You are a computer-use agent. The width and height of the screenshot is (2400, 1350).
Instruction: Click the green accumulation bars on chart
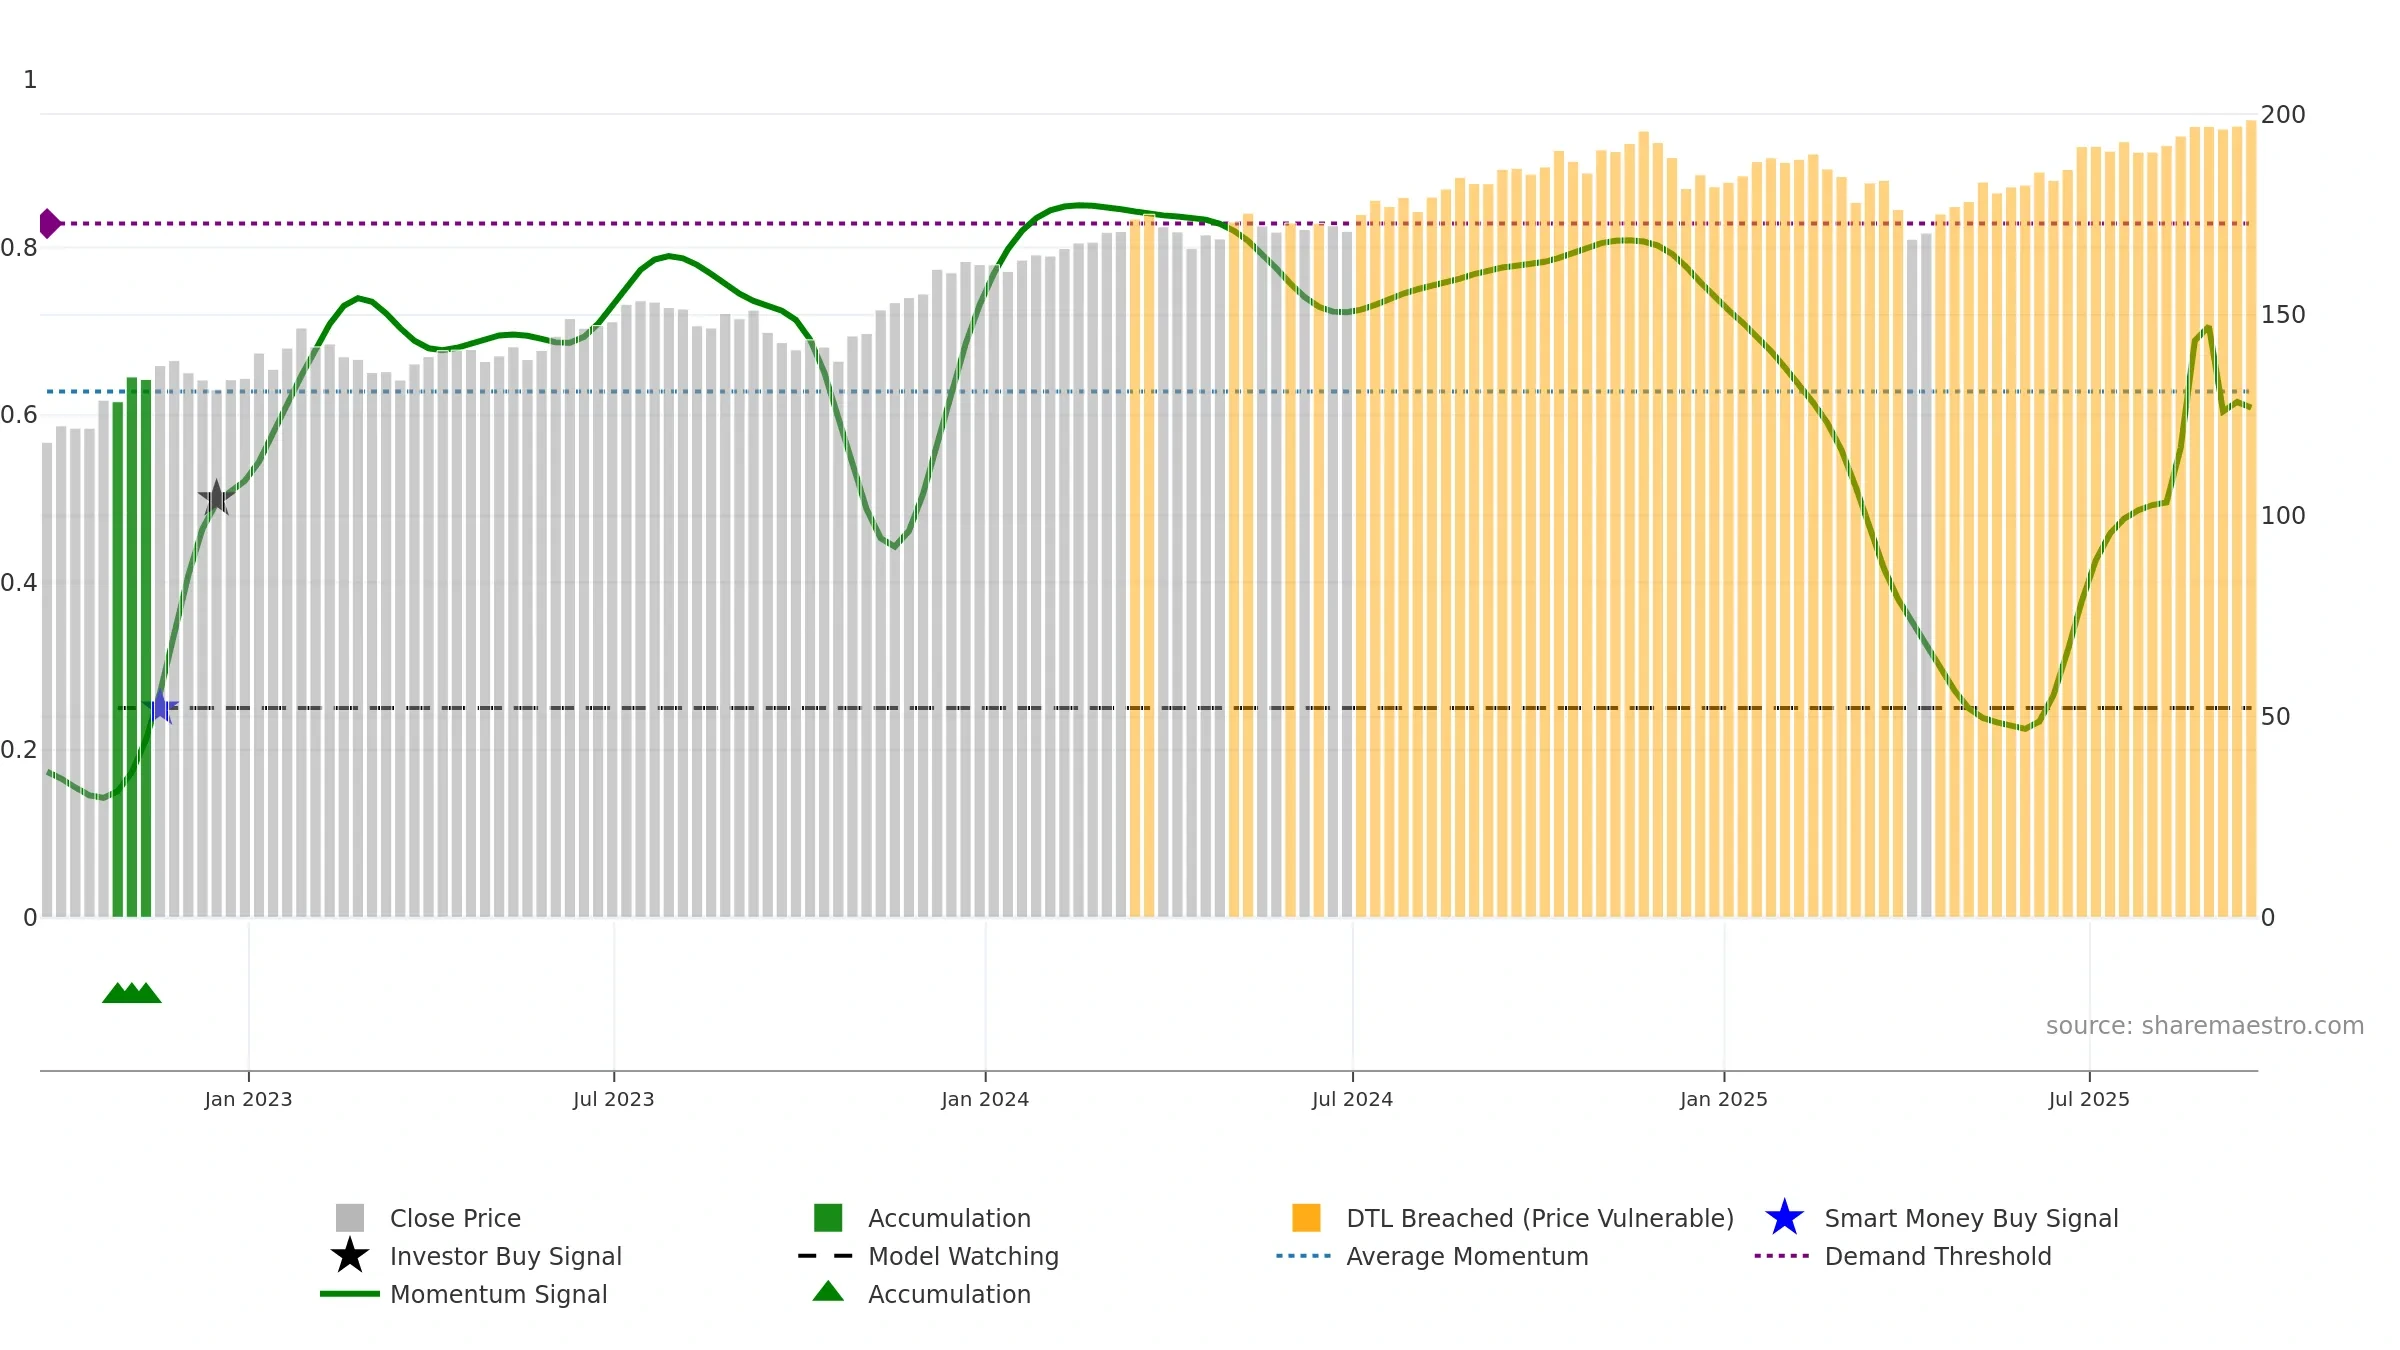[132, 647]
